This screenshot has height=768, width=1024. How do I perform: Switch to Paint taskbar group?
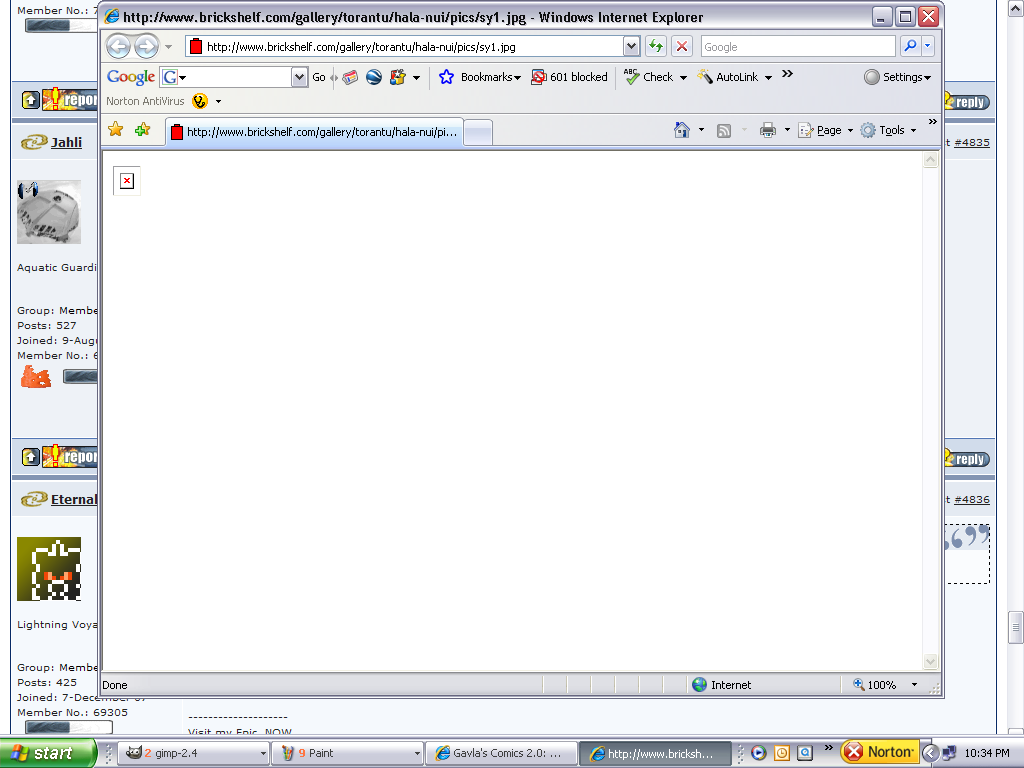tap(347, 753)
